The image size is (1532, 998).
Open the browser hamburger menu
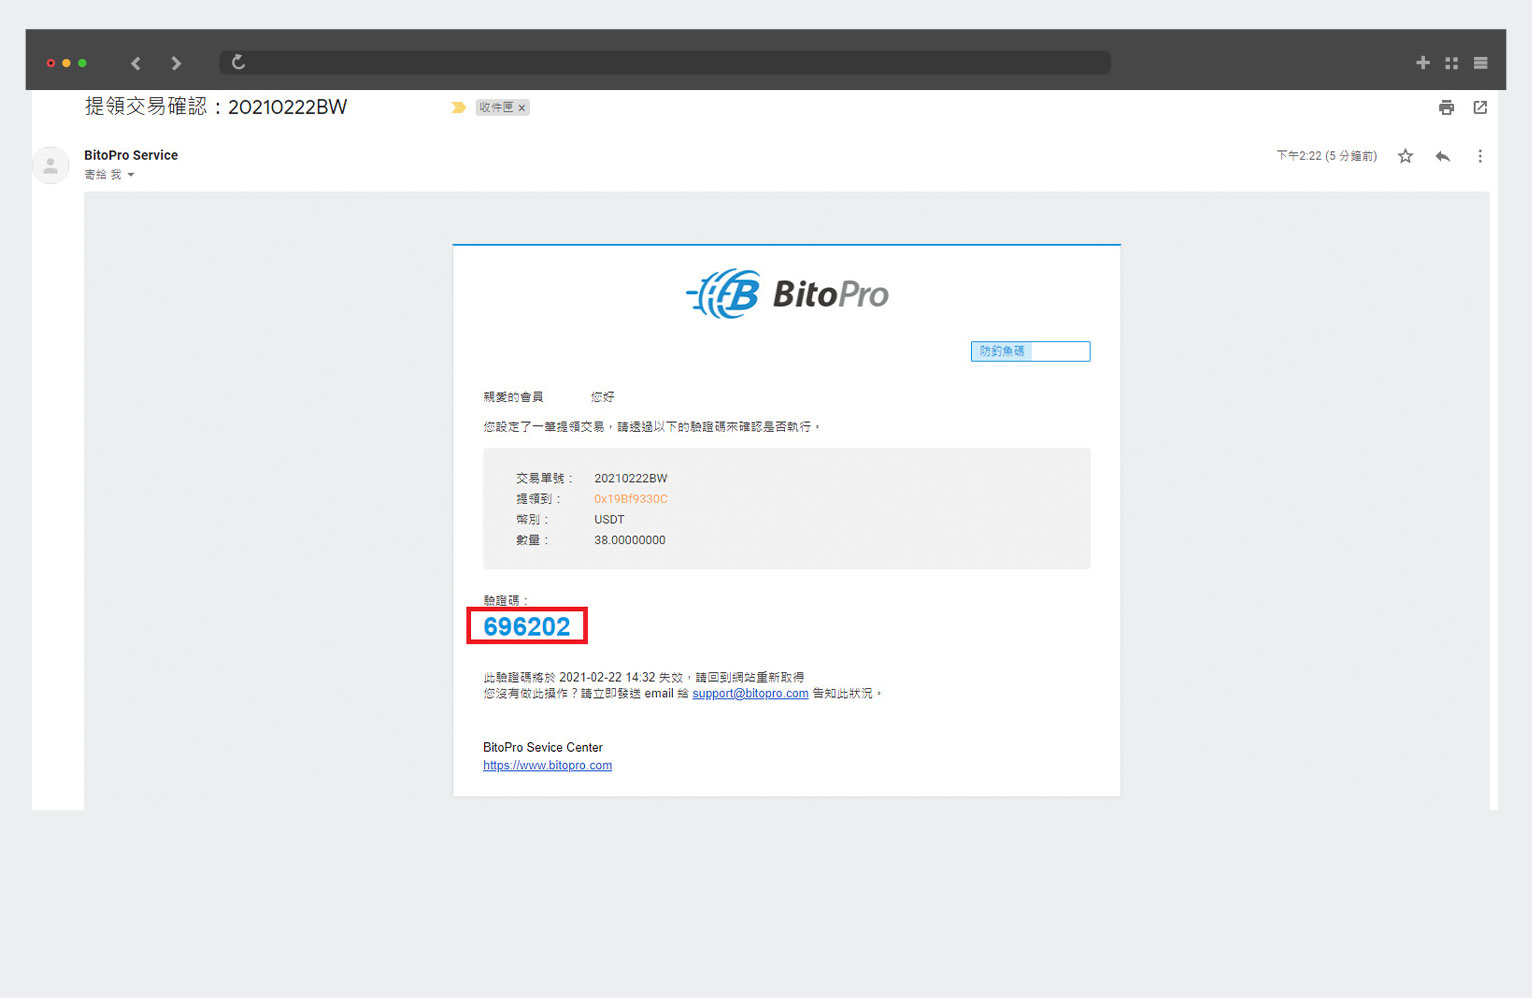(1480, 63)
